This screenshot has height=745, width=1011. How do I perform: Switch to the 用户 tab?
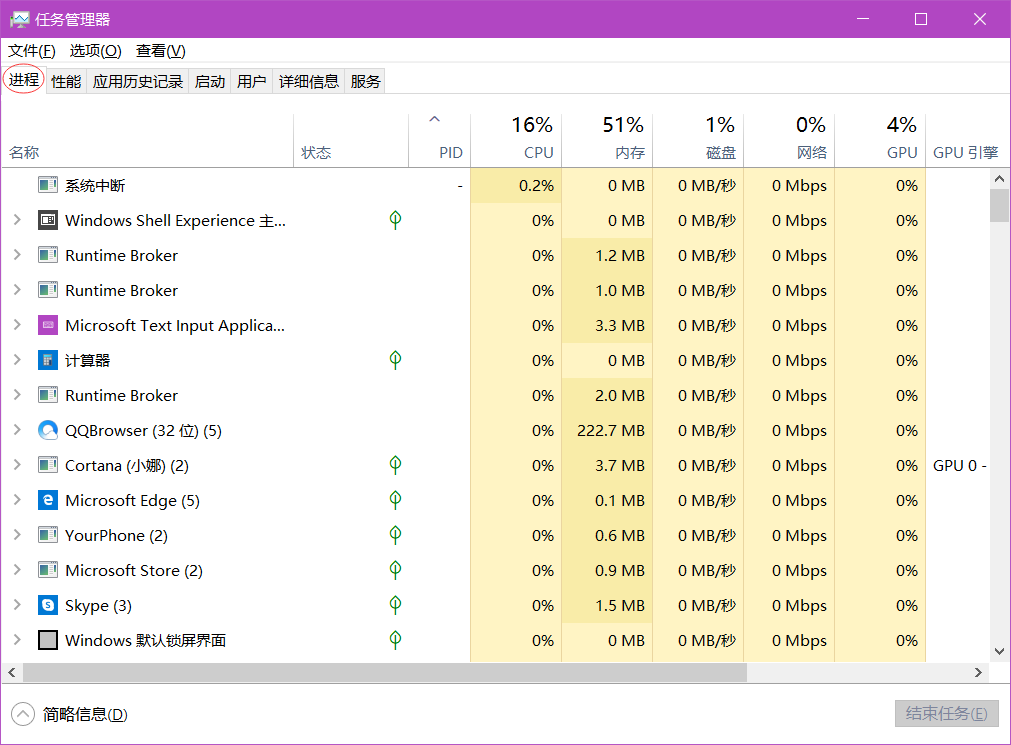(x=251, y=81)
